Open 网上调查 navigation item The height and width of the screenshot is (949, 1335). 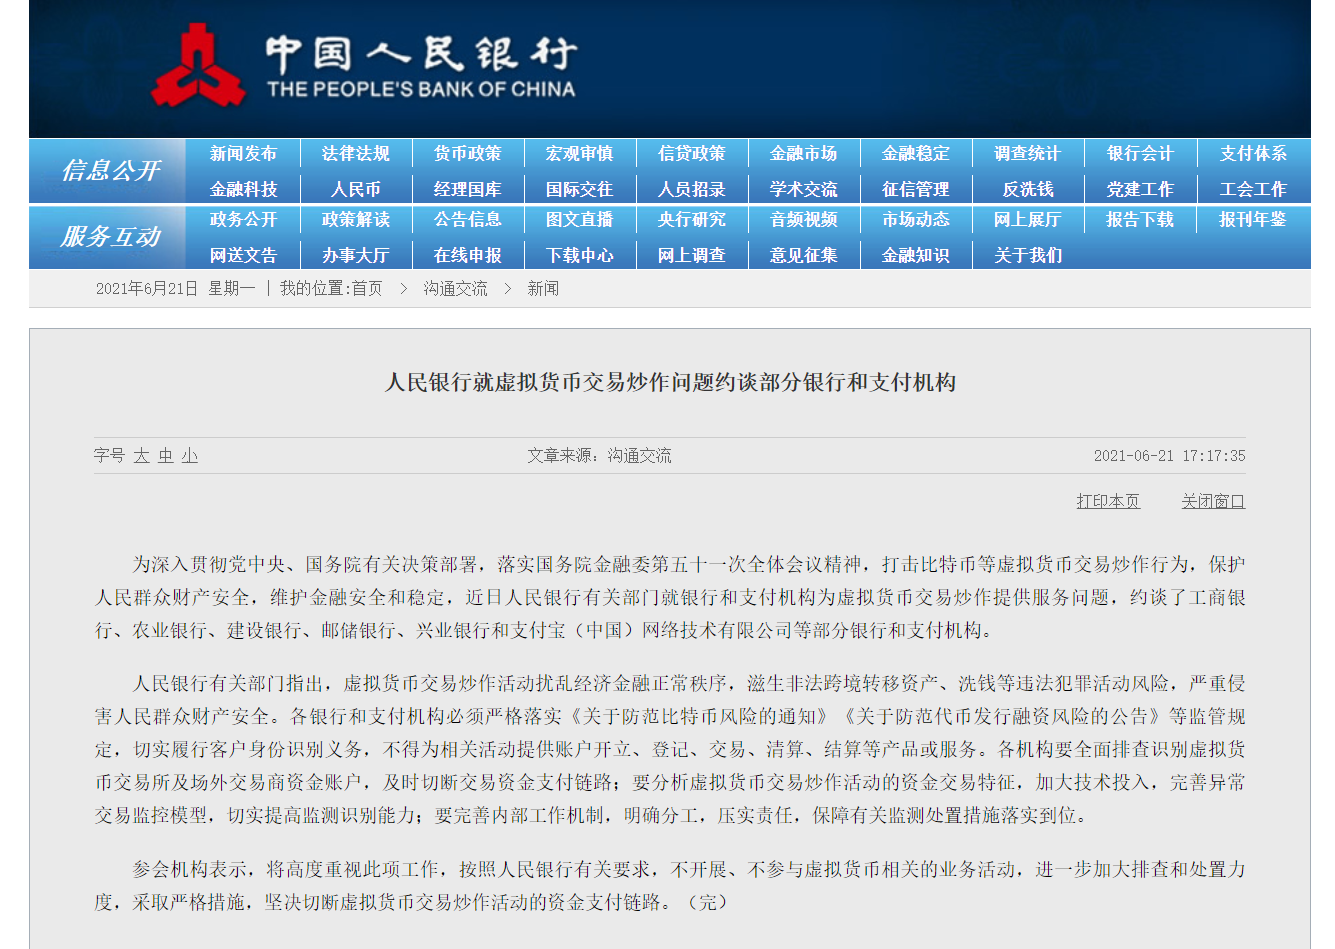691,255
